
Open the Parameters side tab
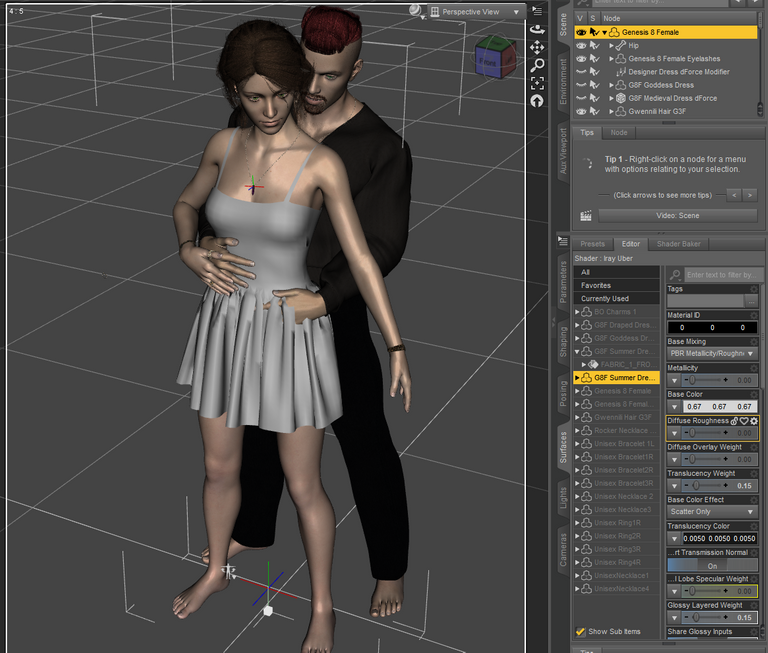pos(563,281)
